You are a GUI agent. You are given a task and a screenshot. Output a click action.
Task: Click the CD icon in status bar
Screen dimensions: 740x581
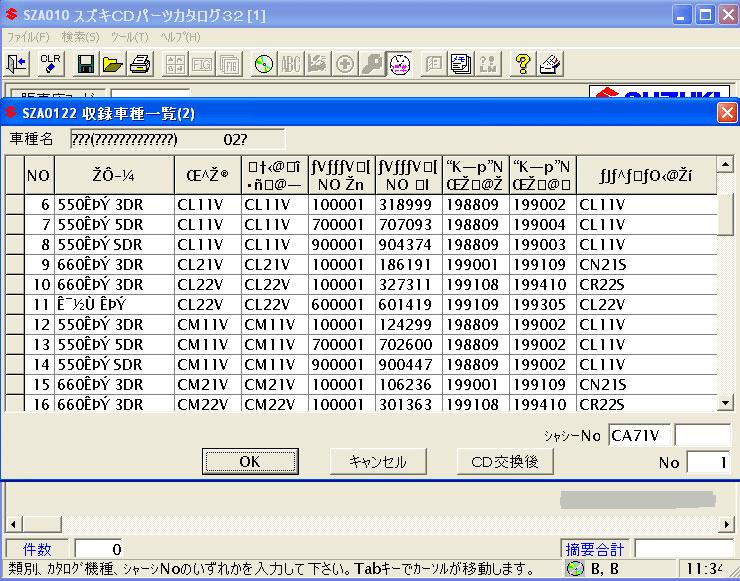[x=575, y=568]
